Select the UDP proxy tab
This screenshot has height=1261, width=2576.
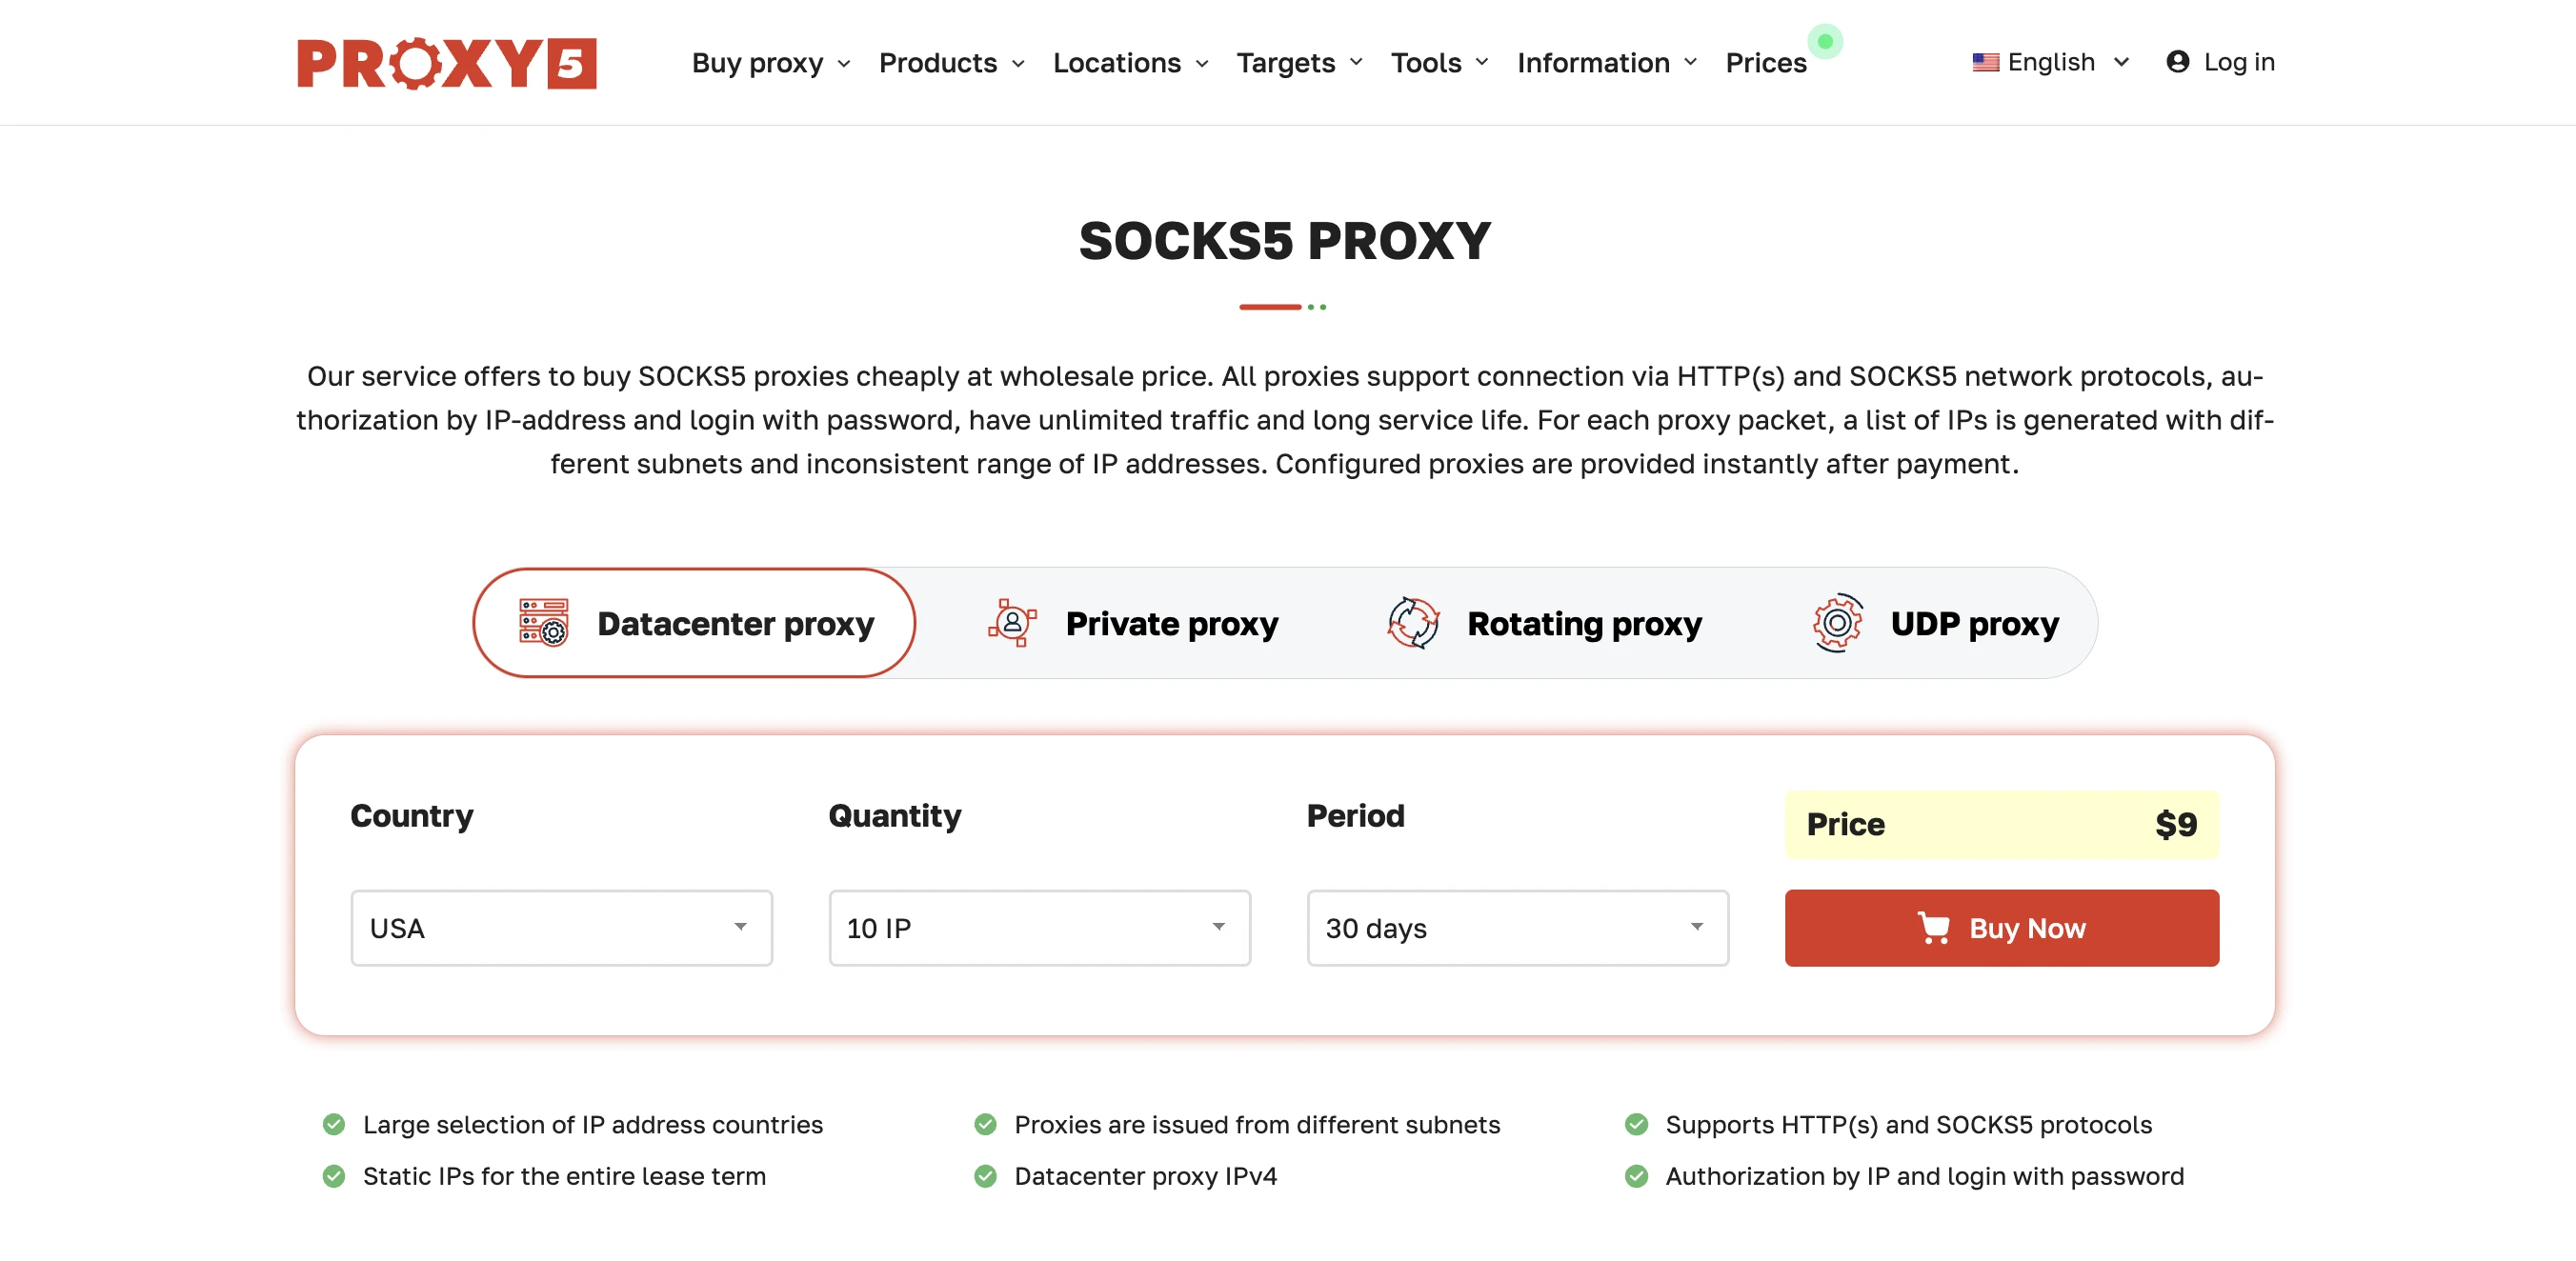(x=1935, y=623)
